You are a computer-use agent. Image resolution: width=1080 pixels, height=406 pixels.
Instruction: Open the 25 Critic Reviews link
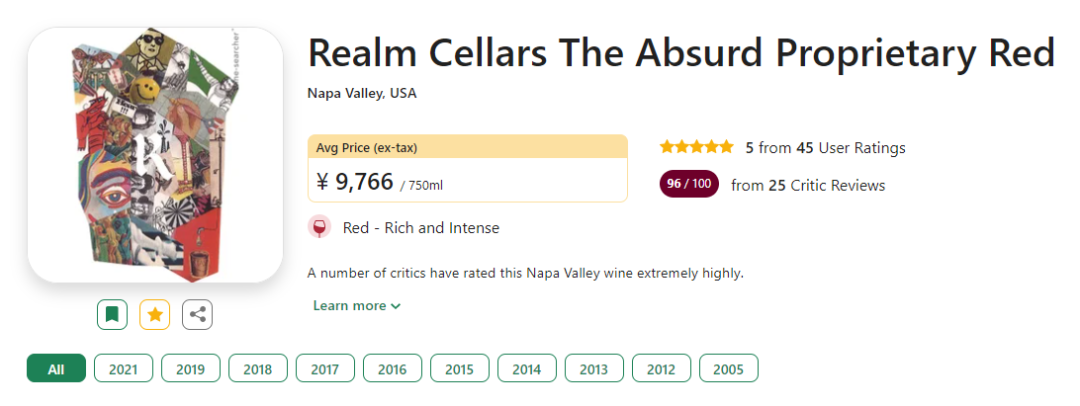pos(808,185)
